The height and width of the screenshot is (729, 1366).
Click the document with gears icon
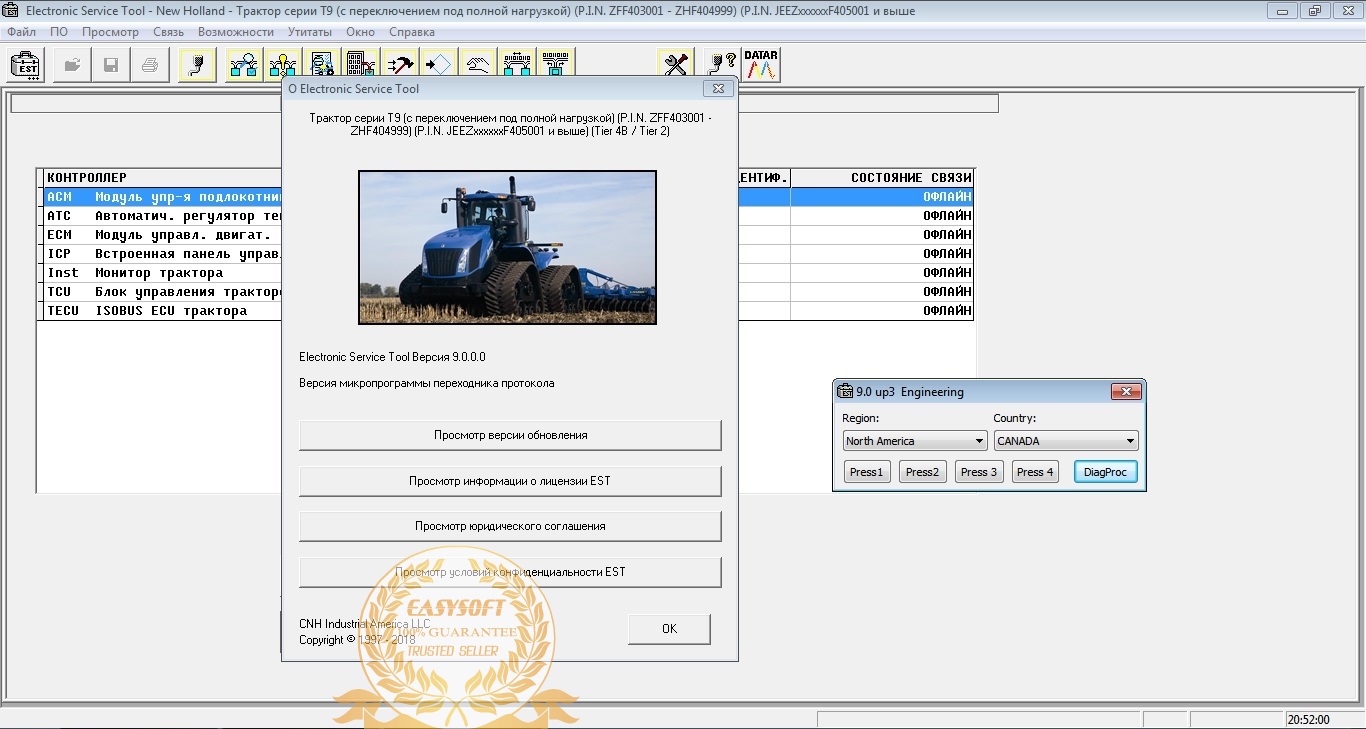click(x=322, y=65)
